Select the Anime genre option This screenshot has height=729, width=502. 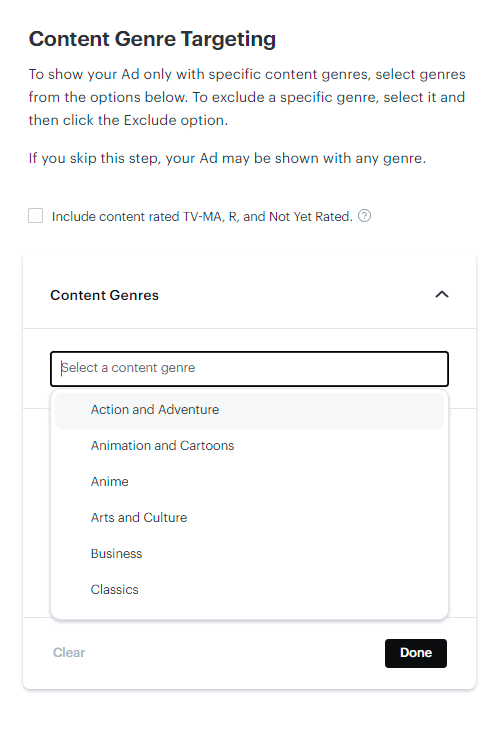click(x=249, y=482)
